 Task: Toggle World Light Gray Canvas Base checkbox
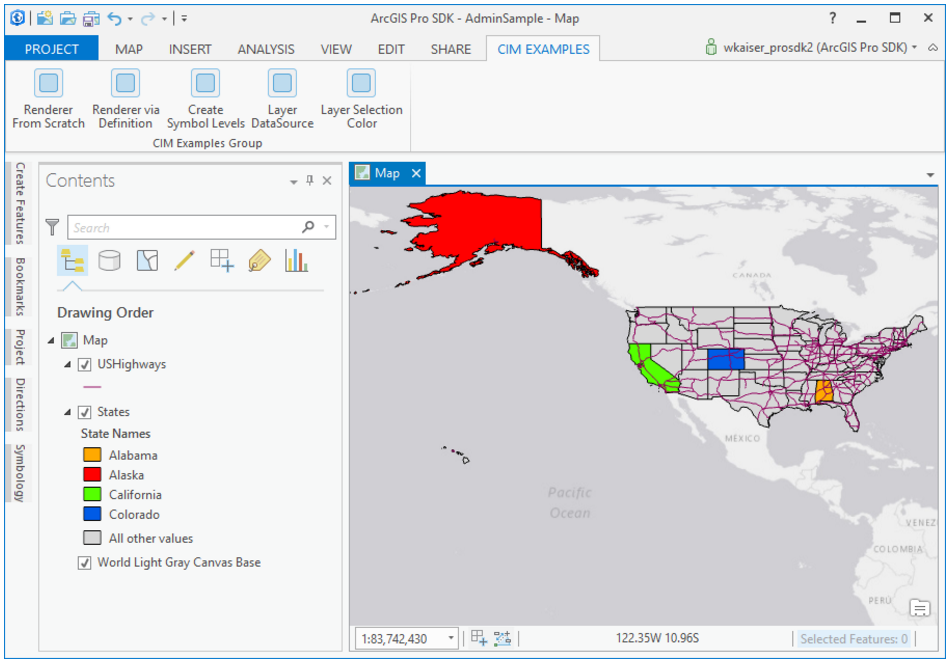tap(85, 563)
